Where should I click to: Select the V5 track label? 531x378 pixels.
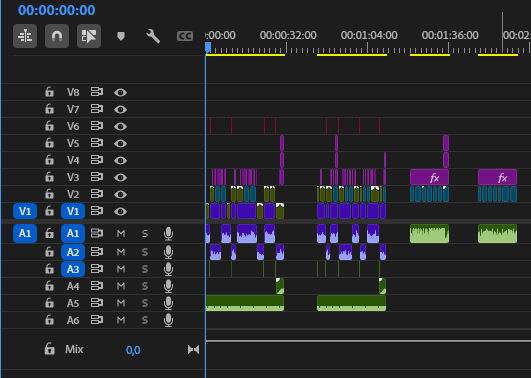pos(73,143)
